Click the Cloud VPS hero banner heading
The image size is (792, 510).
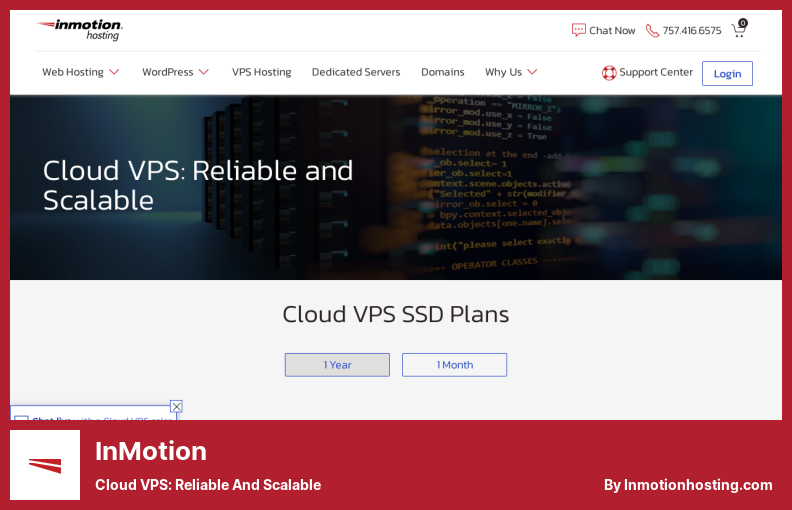[198, 185]
